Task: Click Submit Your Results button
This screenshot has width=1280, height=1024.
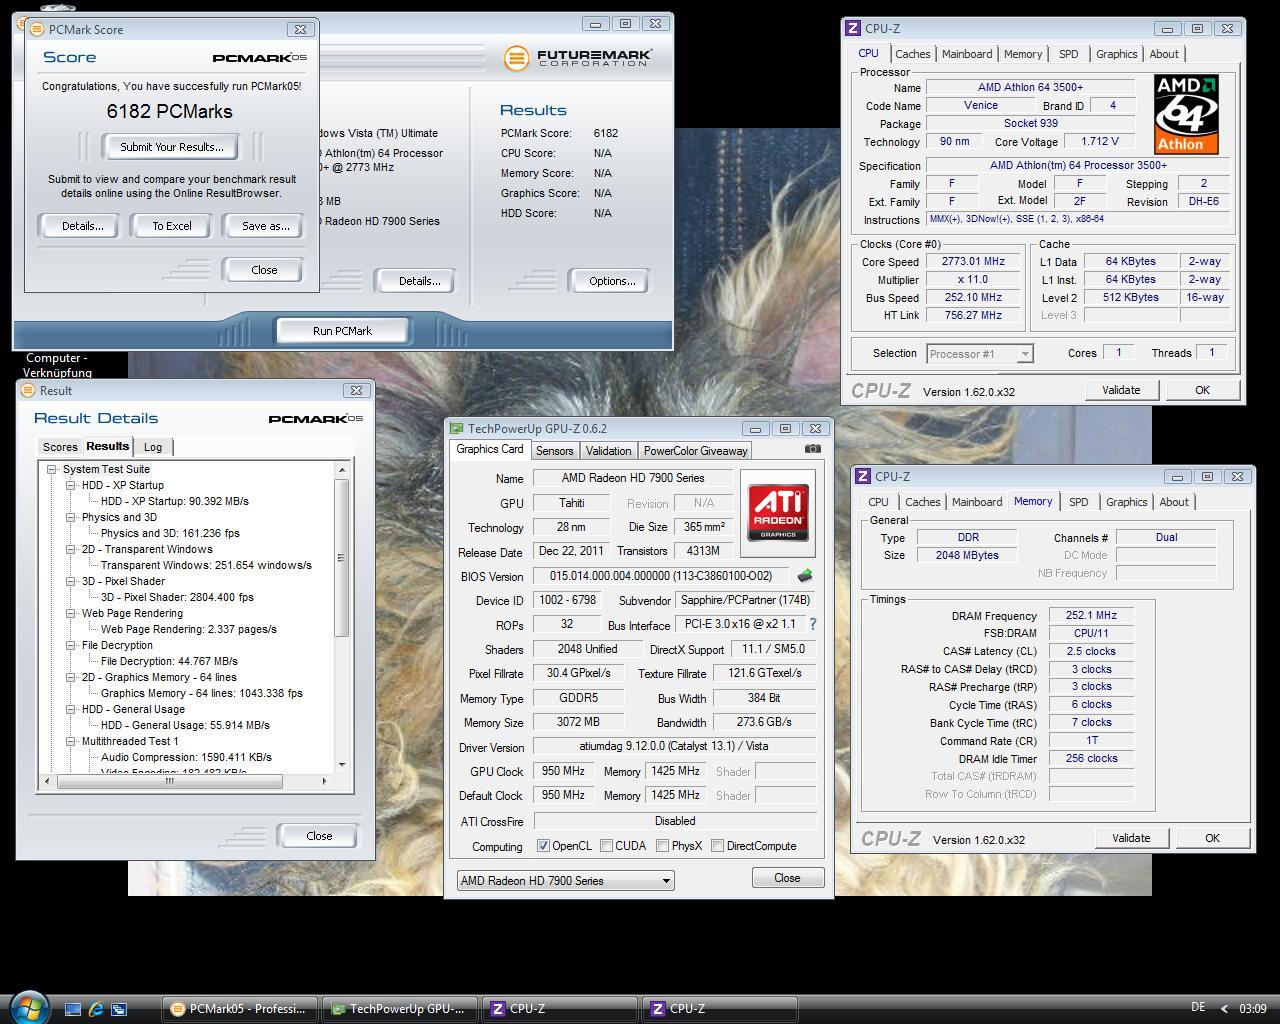Action: [171, 147]
